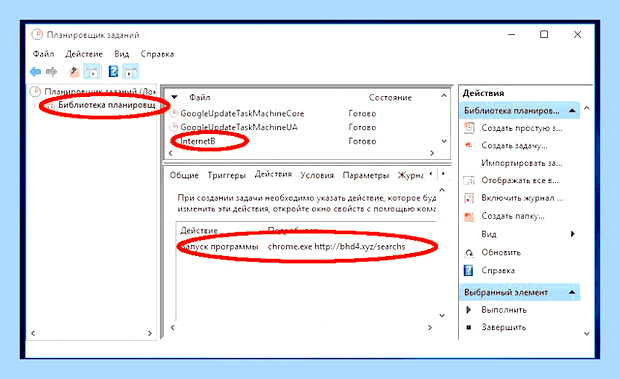The height and width of the screenshot is (379, 620).
Task: Click the Создать простую задачу icon
Action: [x=469, y=128]
